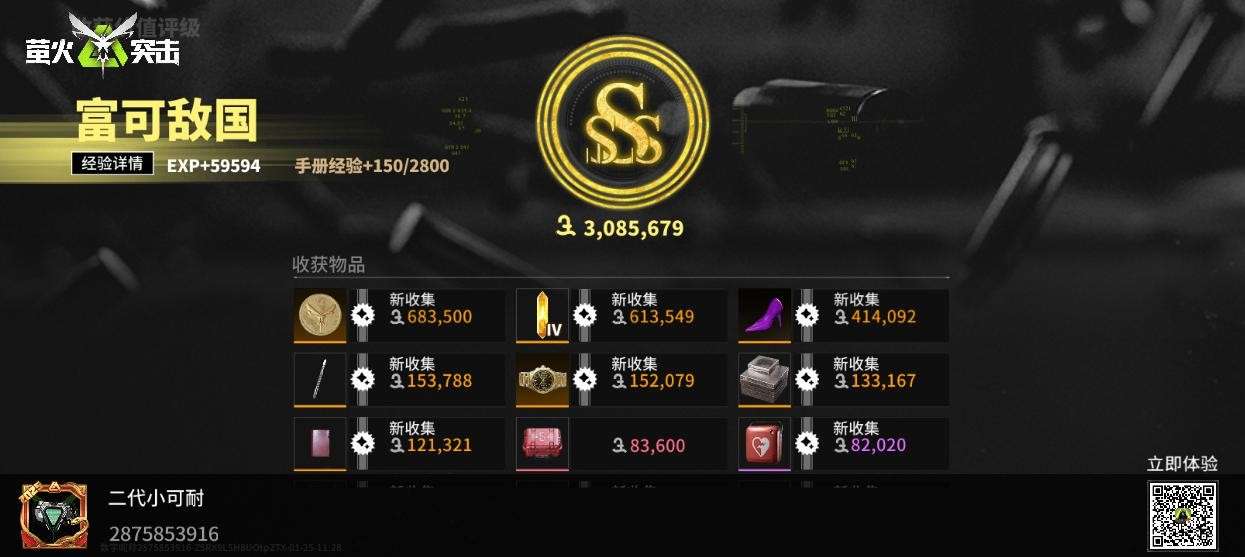
Task: Click the new-collection badge beside 613,549
Action: point(585,316)
